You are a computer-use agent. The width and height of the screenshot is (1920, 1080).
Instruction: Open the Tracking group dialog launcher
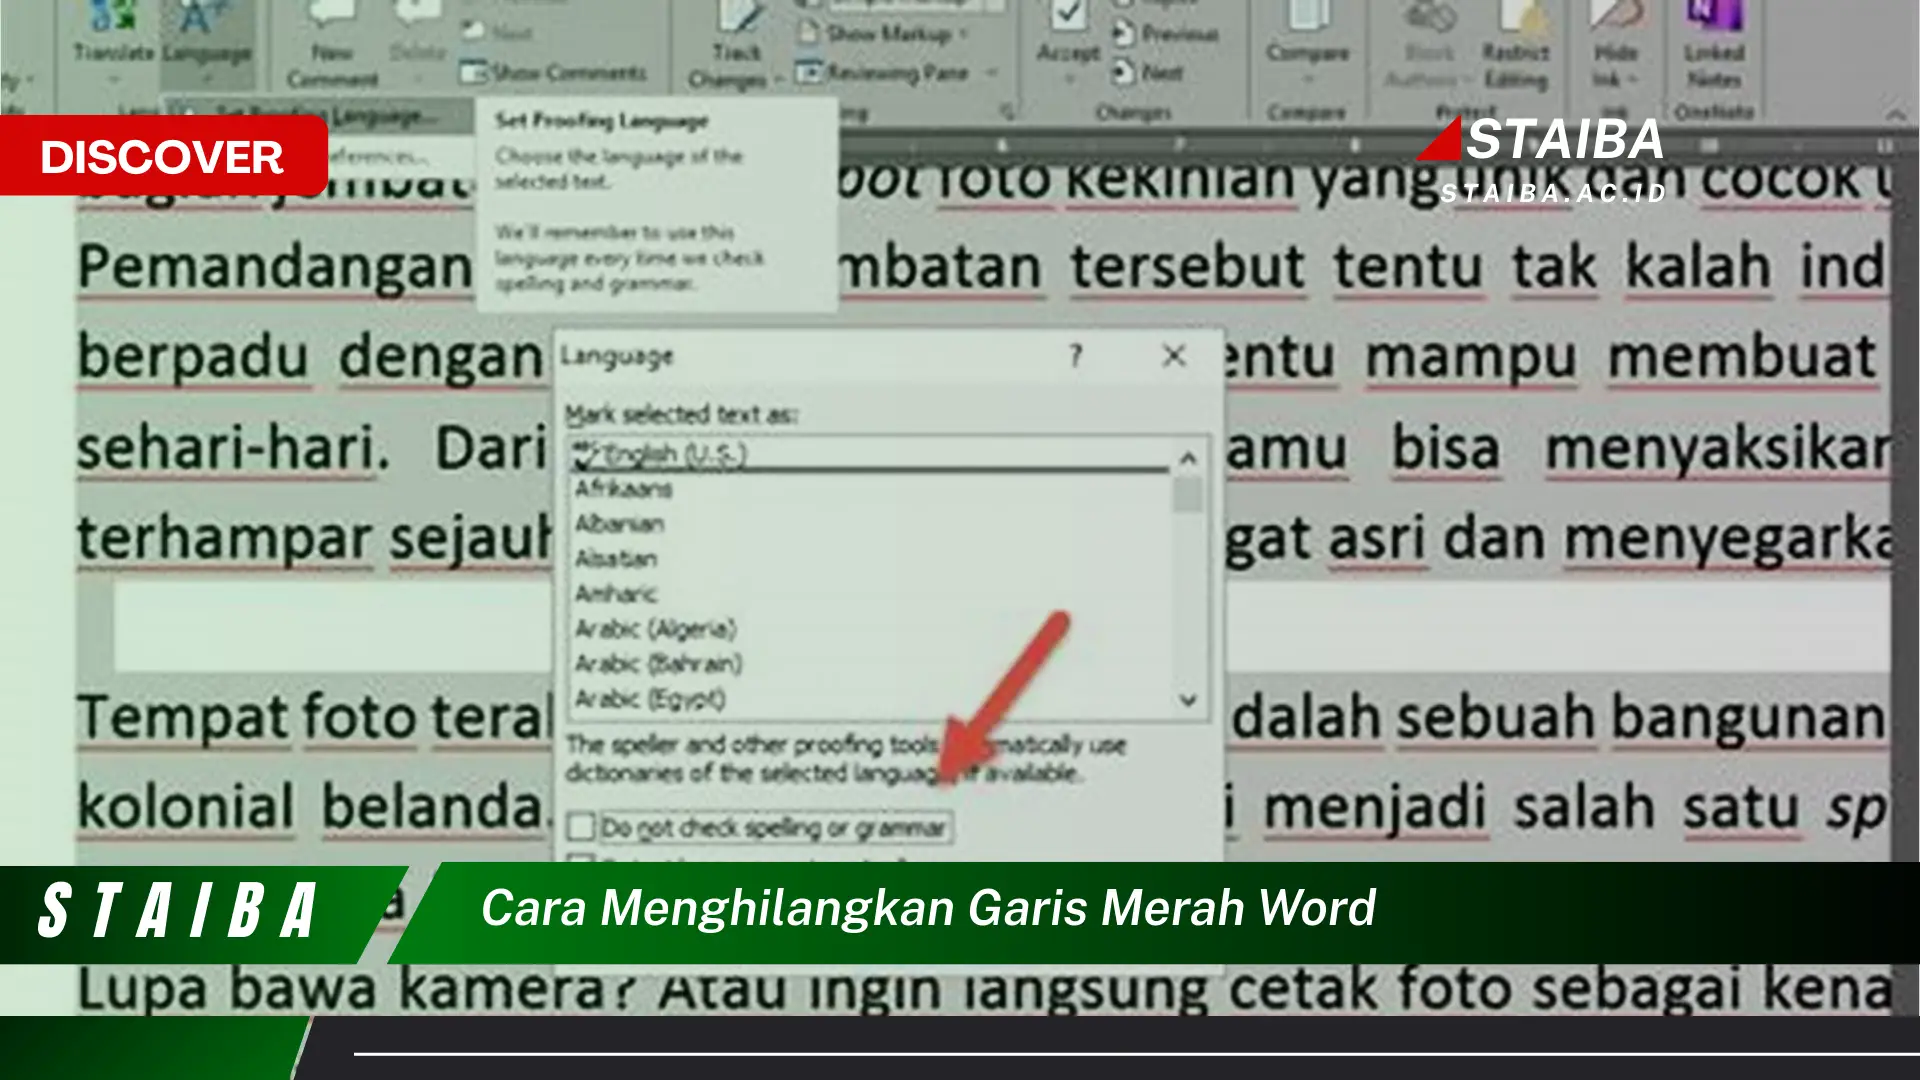point(1007,110)
